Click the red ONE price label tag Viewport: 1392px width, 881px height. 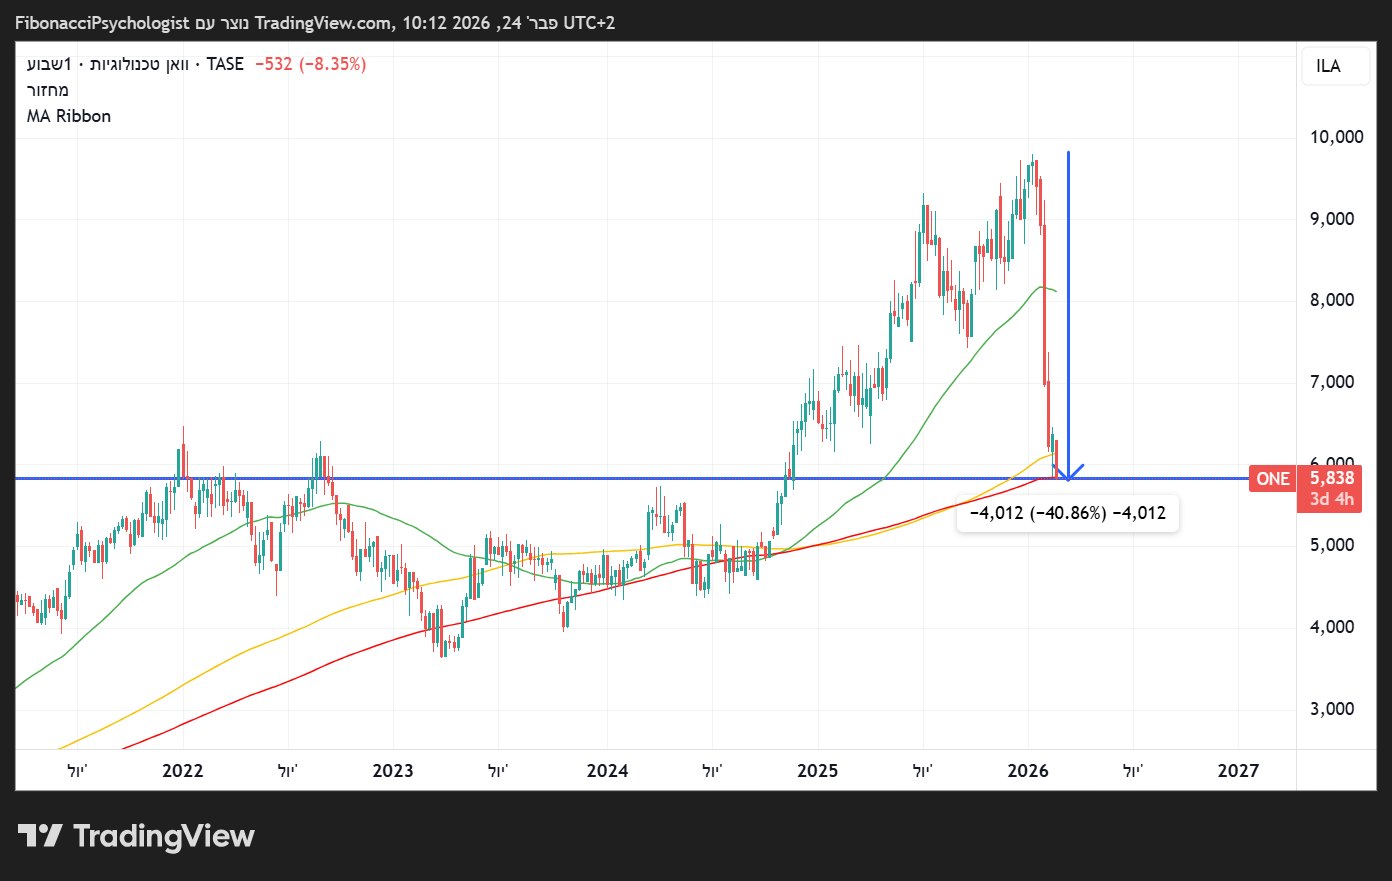(x=1272, y=479)
